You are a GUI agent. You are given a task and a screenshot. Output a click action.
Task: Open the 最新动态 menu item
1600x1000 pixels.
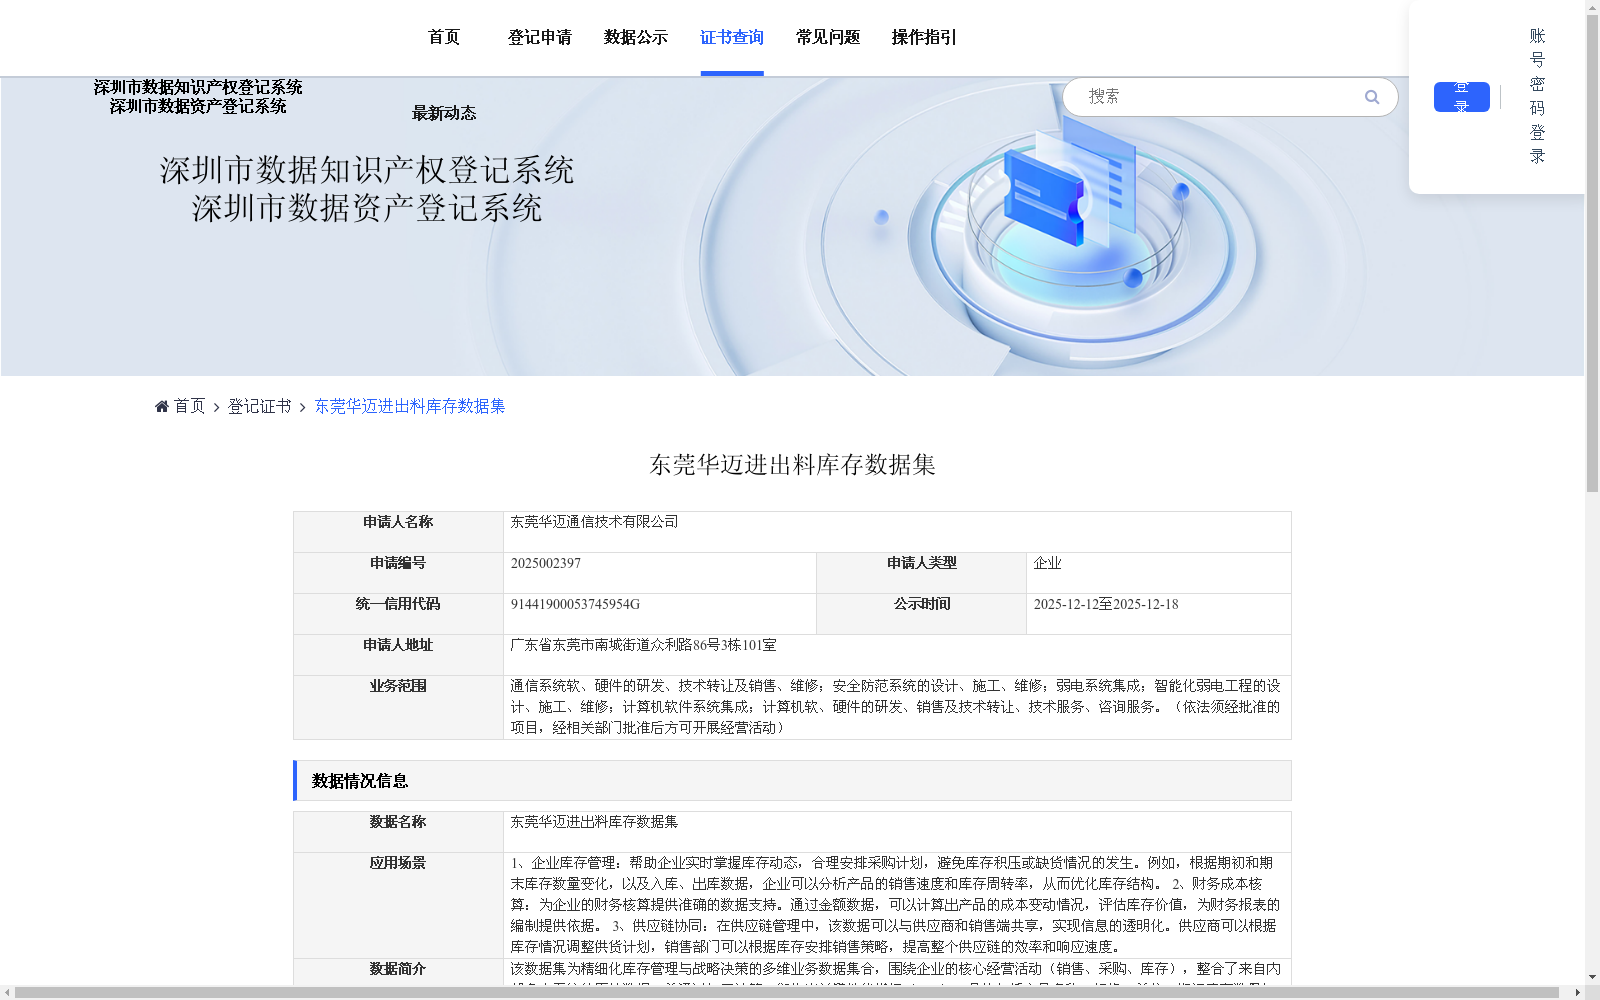444,113
